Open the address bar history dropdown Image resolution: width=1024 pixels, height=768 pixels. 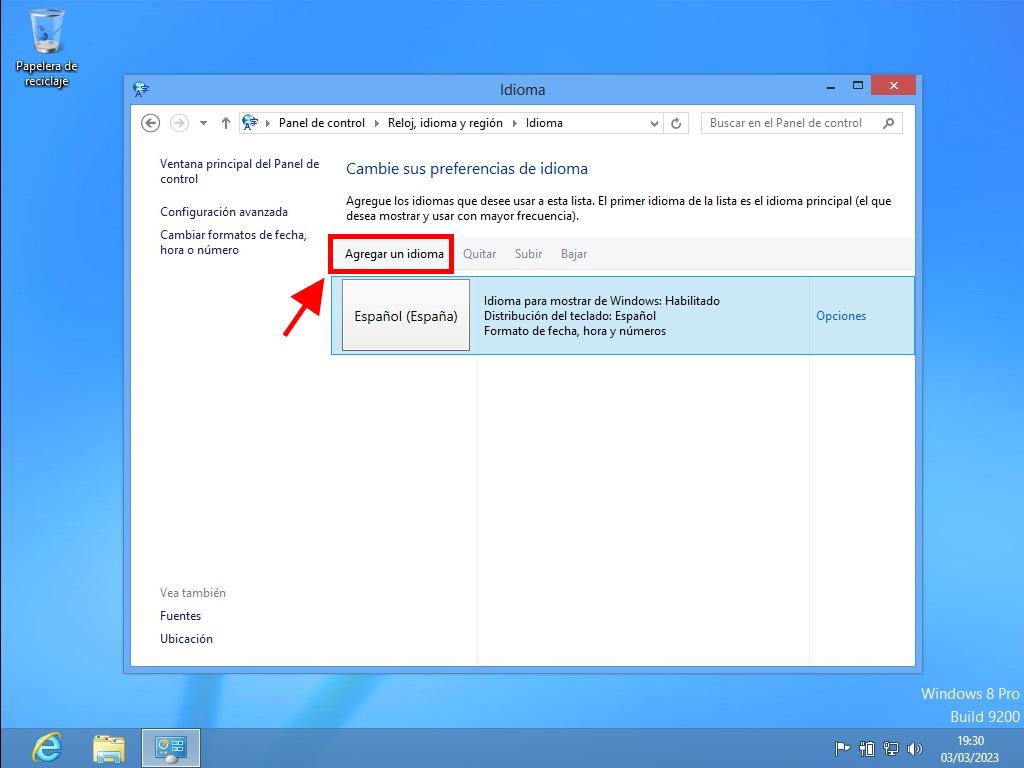click(x=654, y=123)
